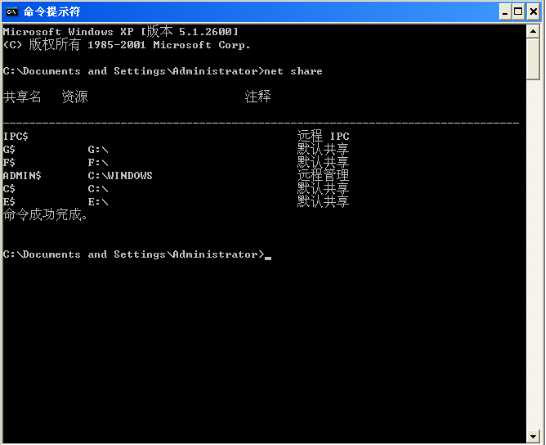Select the ADMIN$ share name
Viewport: 546px width, 445px height.
tap(22, 175)
